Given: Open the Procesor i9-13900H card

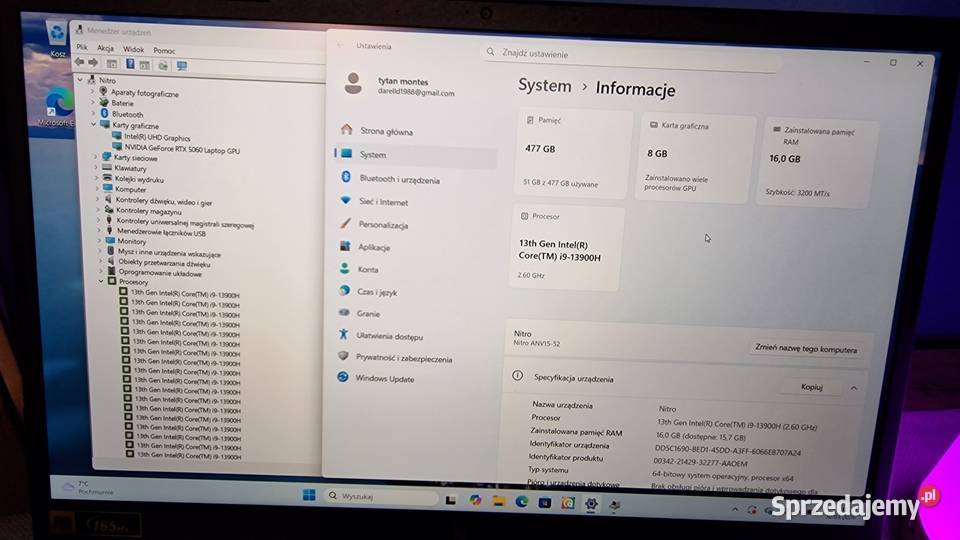Looking at the screenshot, I should 566,247.
